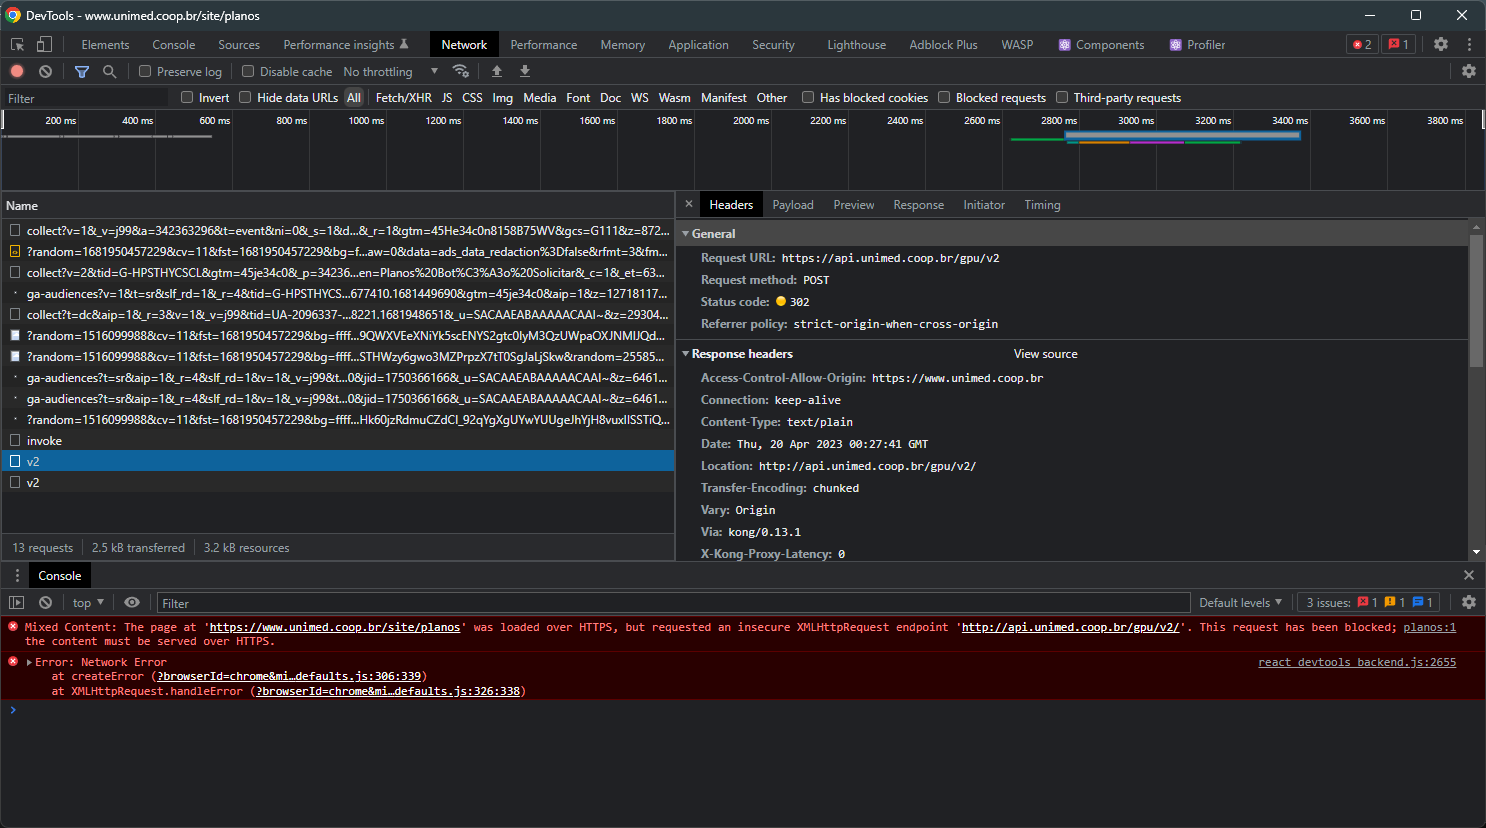This screenshot has height=828, width=1486.
Task: Click the blue request bar in timeline overview
Action: [x=1182, y=135]
